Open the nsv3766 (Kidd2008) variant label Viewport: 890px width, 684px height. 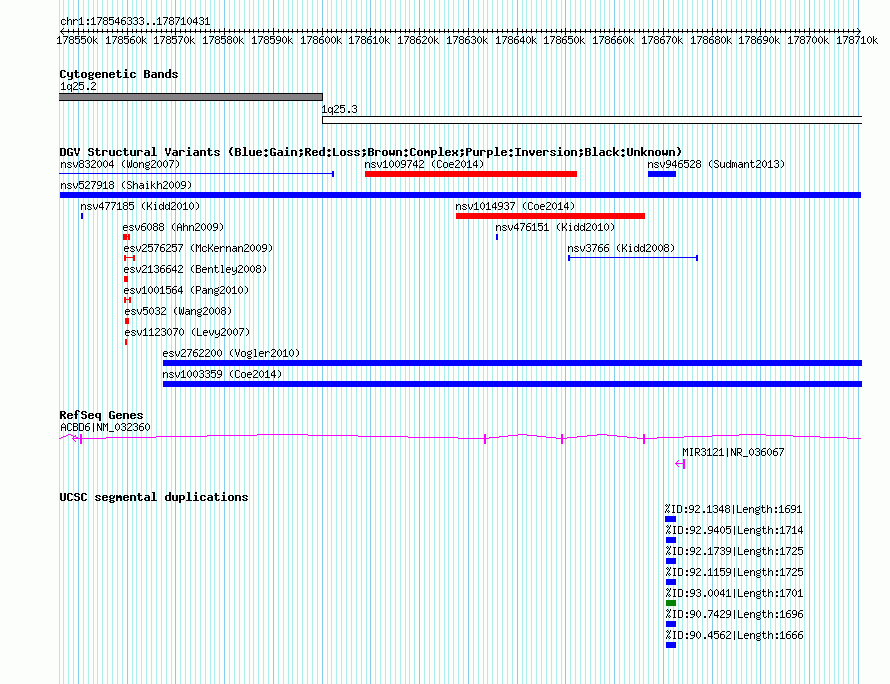pos(621,249)
